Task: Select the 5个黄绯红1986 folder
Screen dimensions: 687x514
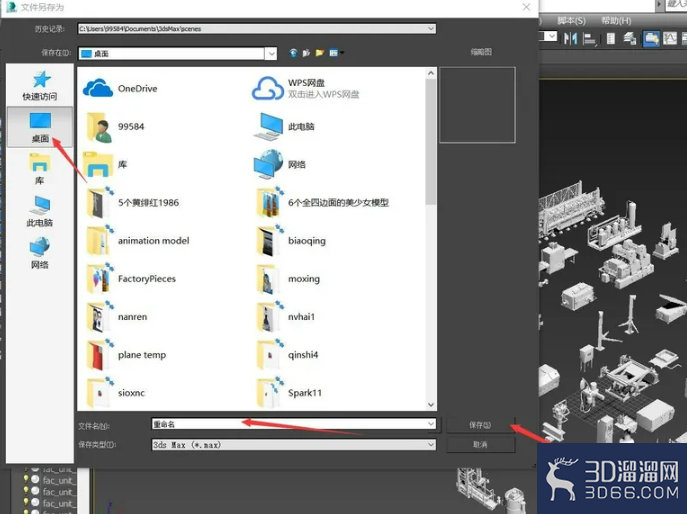Action: 132,202
